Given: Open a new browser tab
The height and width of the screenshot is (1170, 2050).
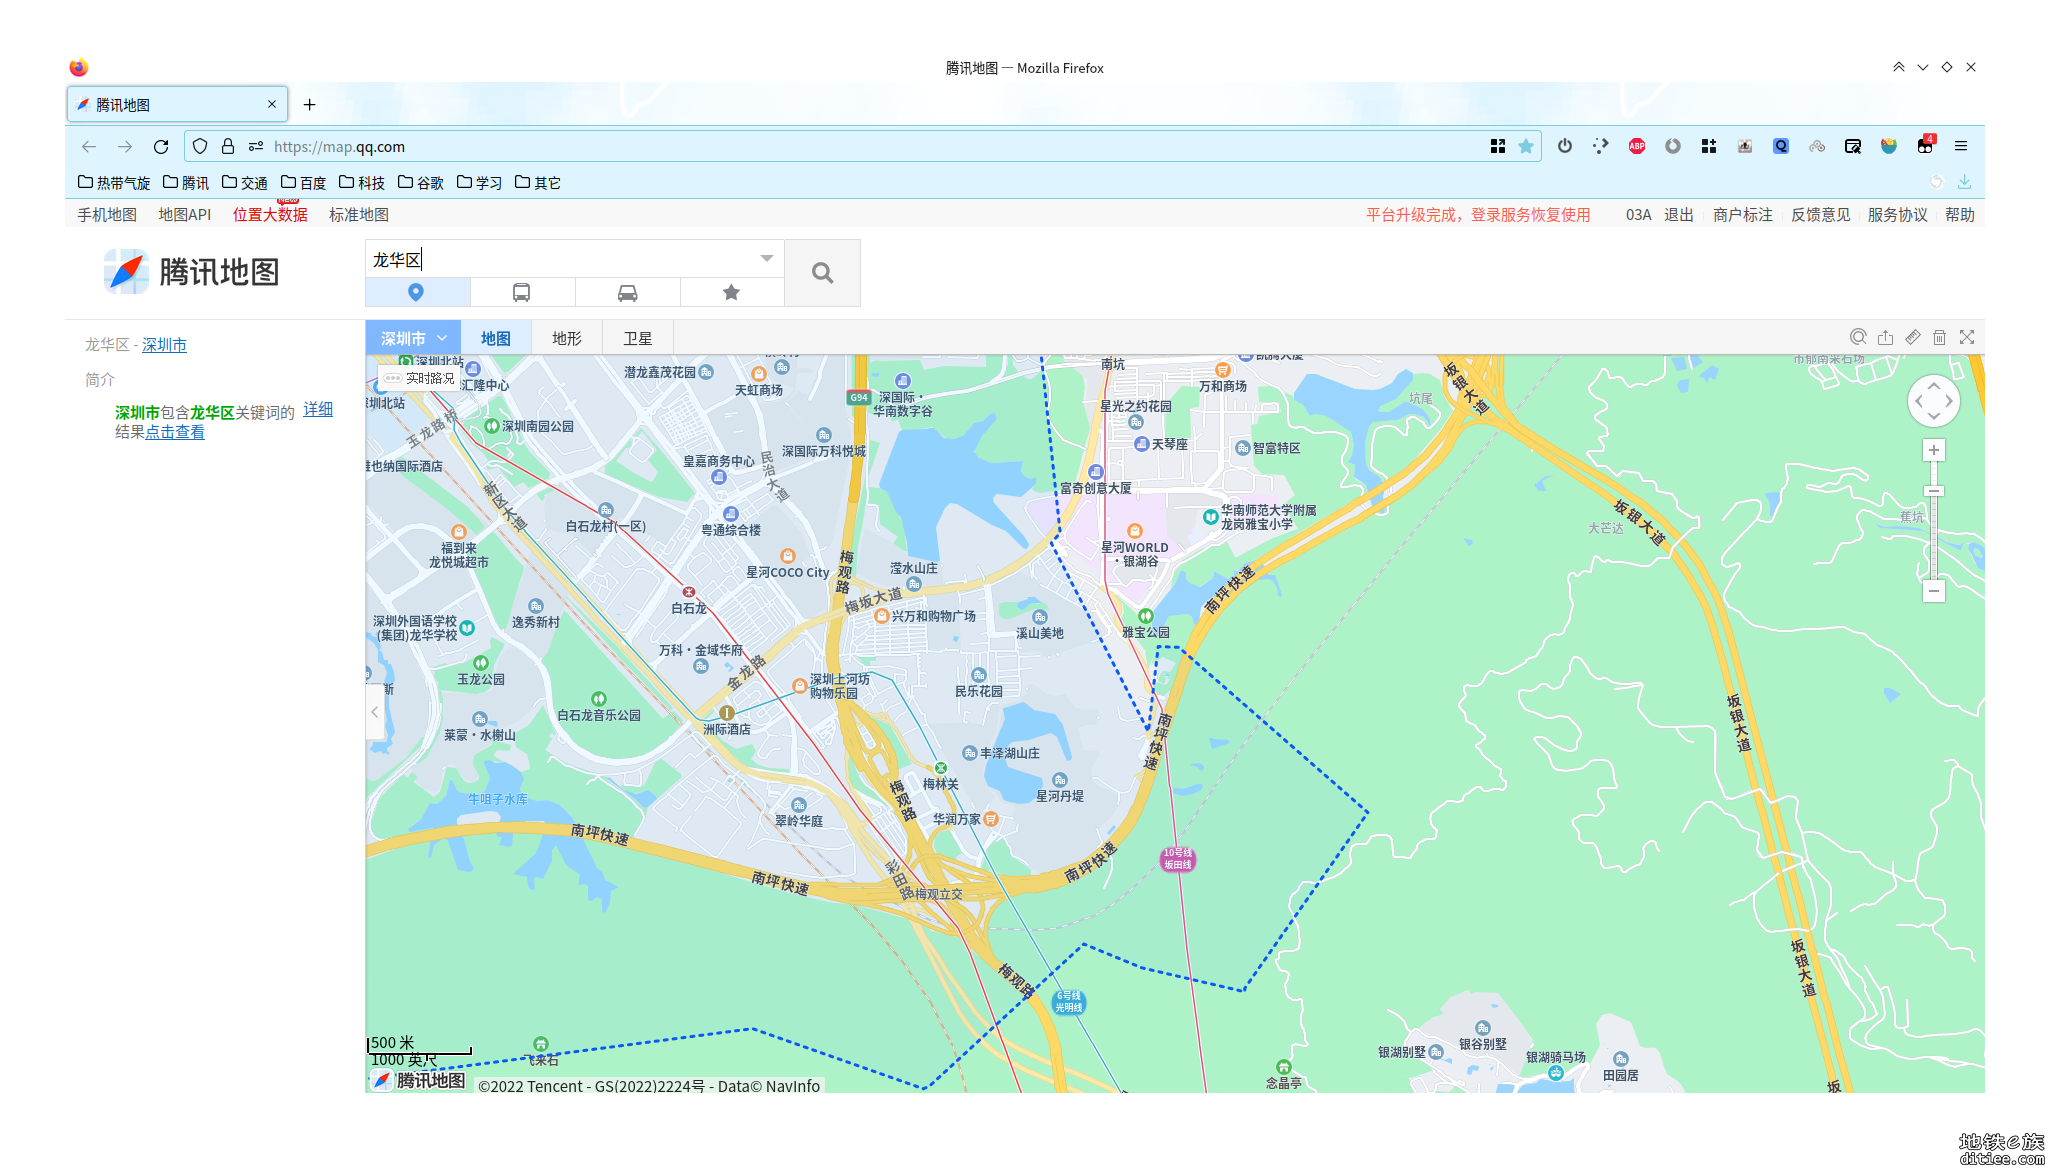Looking at the screenshot, I should (310, 104).
